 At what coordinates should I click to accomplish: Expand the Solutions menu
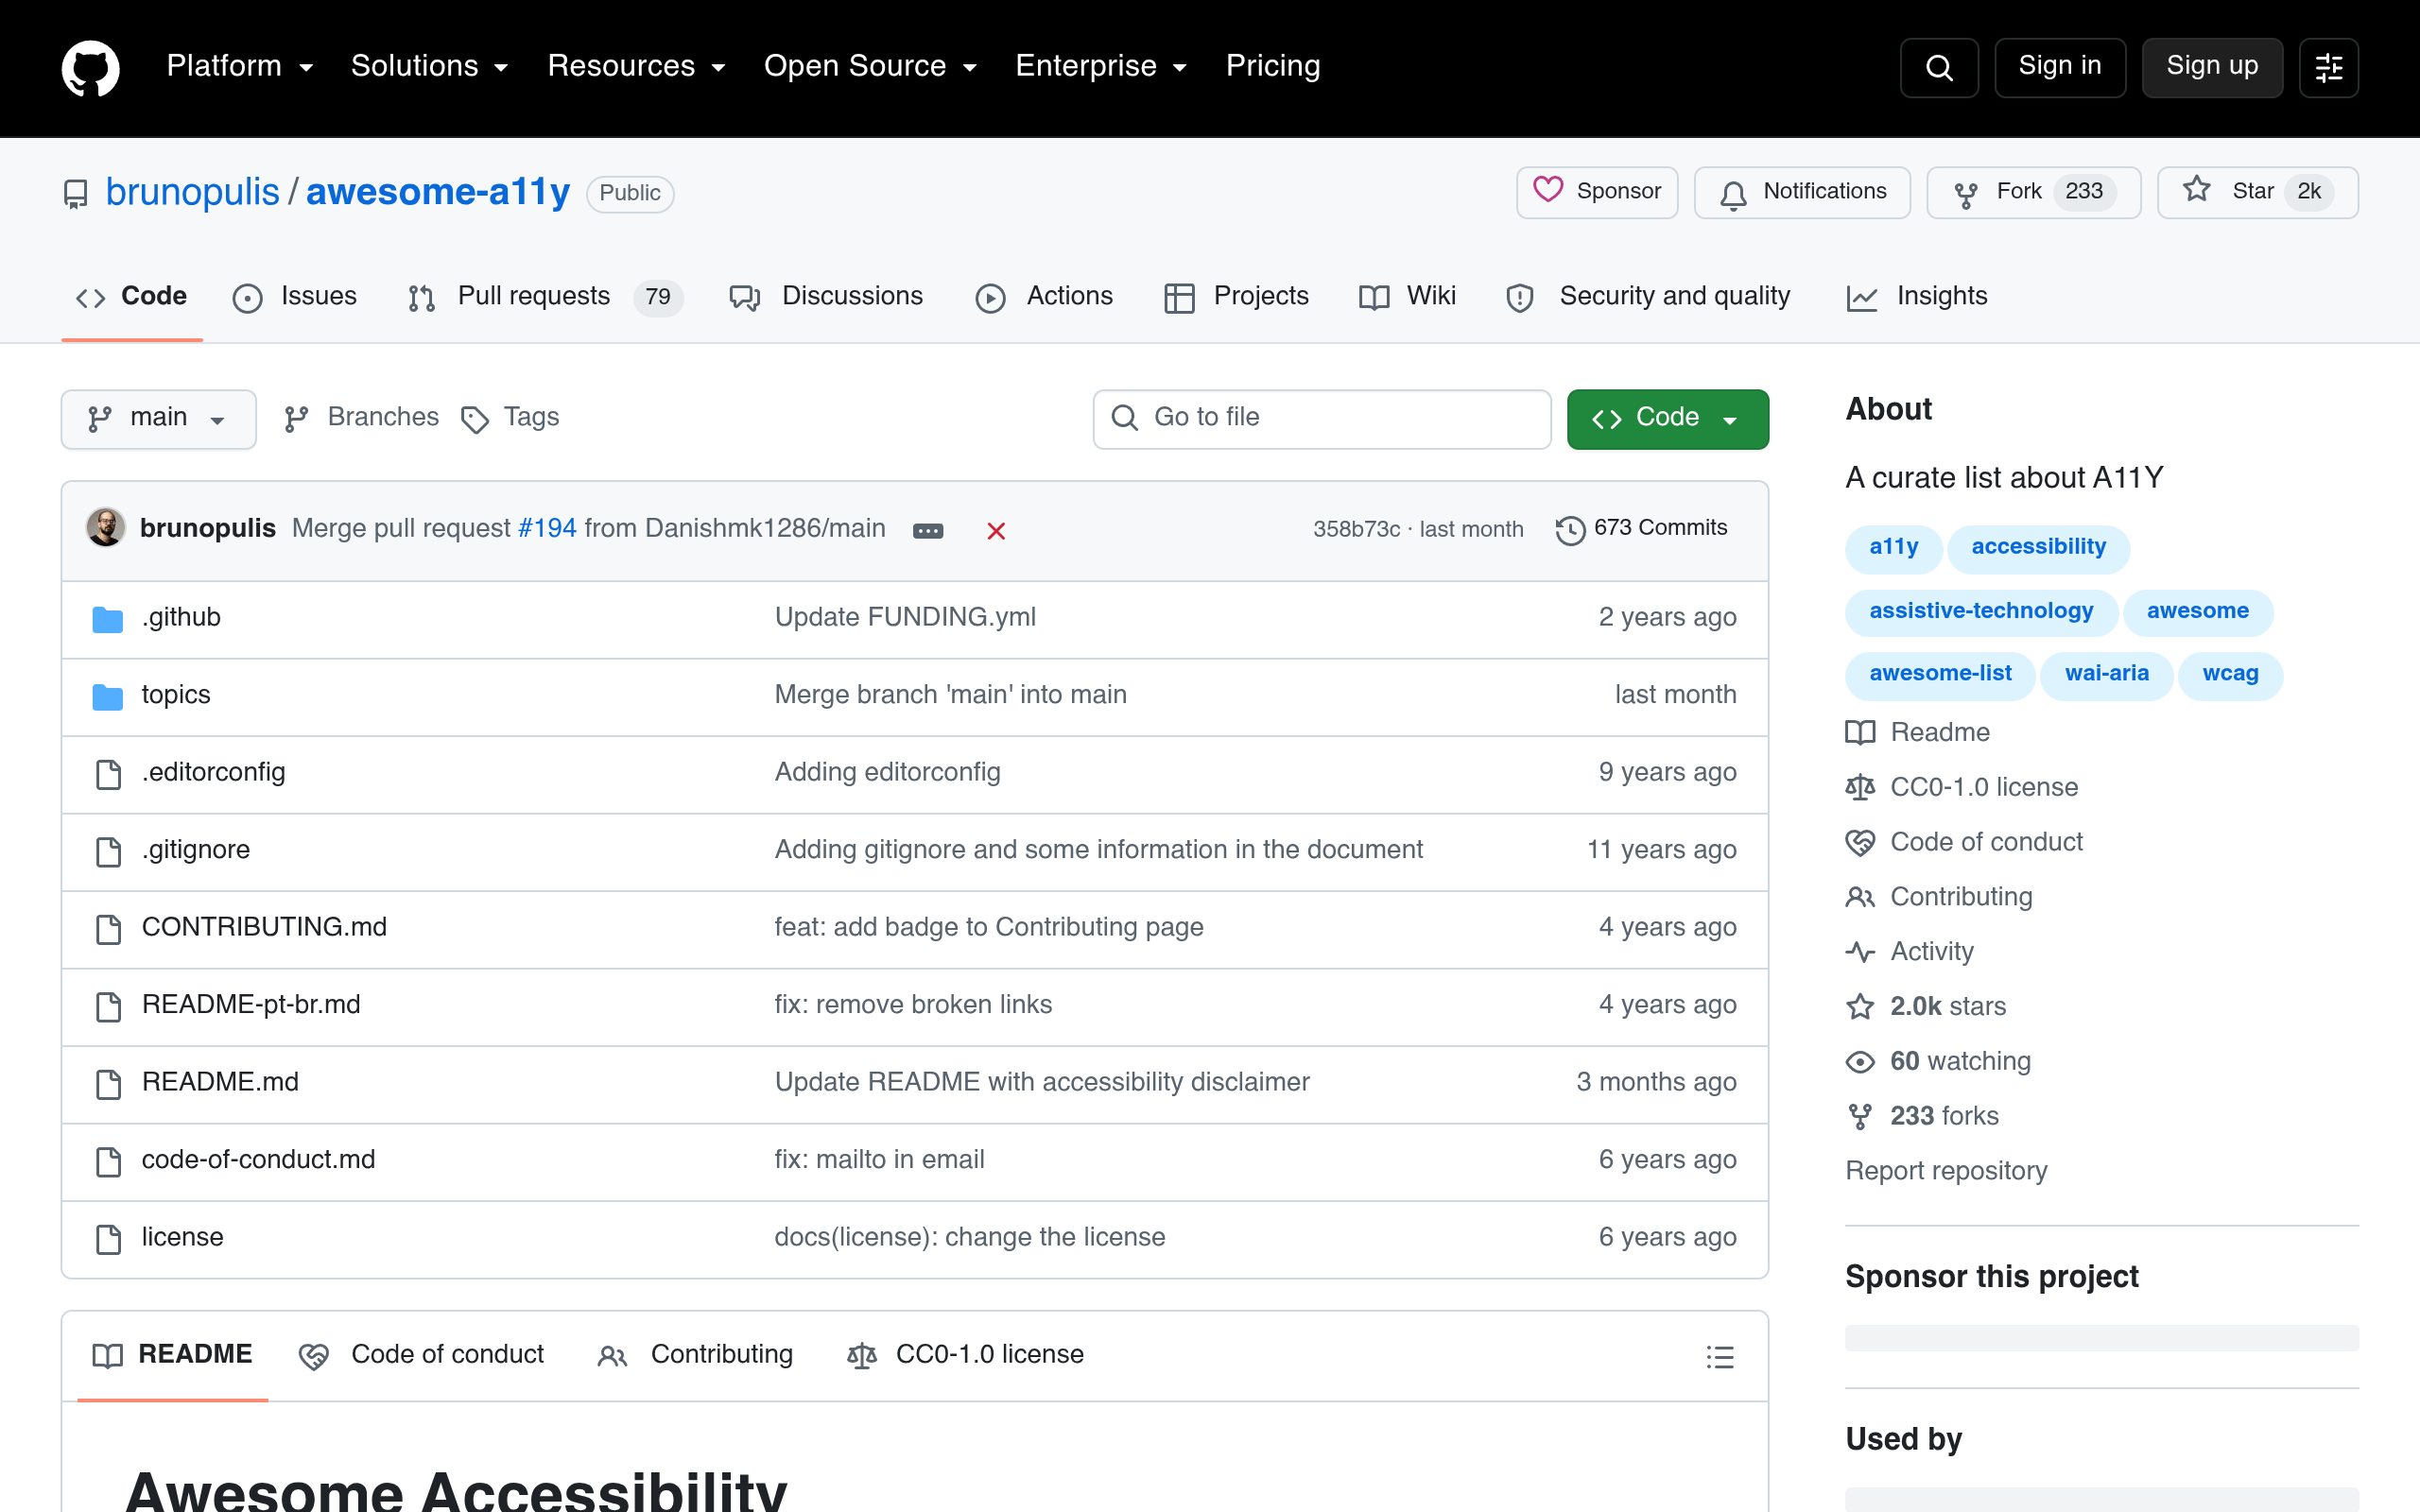pyautogui.click(x=430, y=66)
